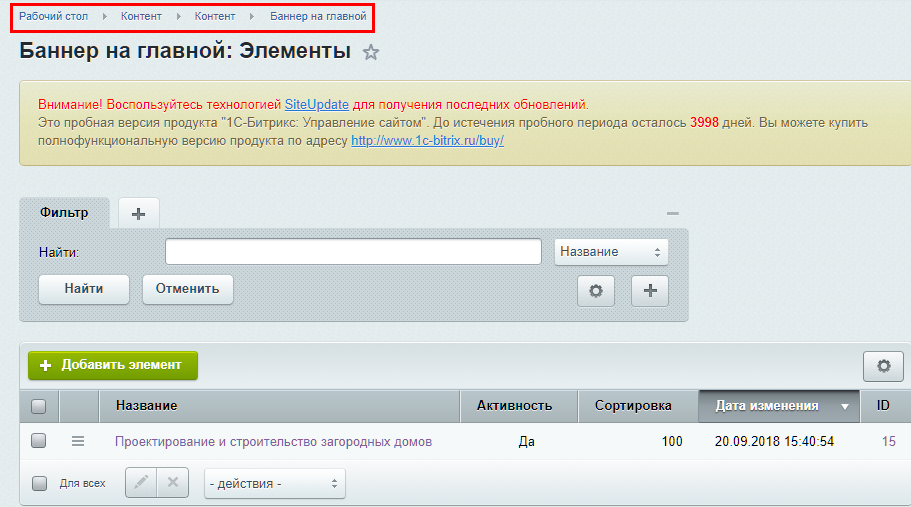Screen dimensions: 911x507
Task: Open filter settings gear icon
Action: click(x=596, y=290)
